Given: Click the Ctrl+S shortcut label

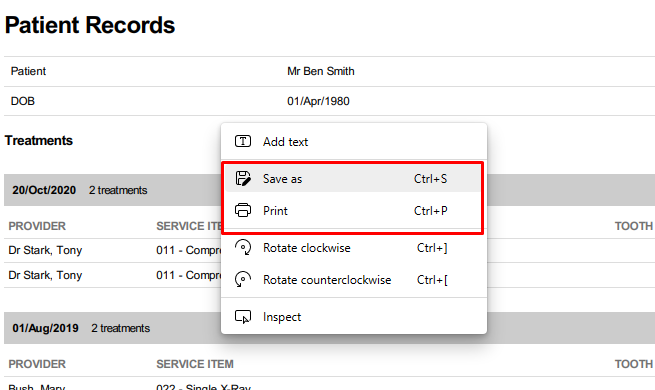Looking at the screenshot, I should pyautogui.click(x=430, y=179).
